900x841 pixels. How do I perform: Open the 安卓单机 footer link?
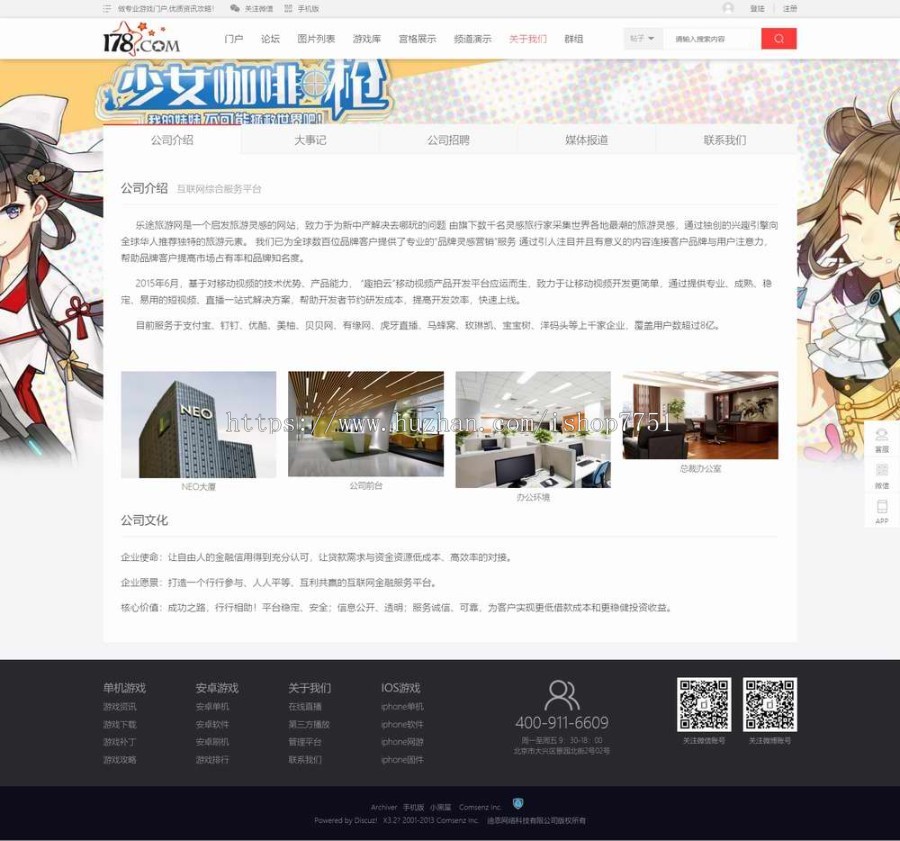[212, 707]
